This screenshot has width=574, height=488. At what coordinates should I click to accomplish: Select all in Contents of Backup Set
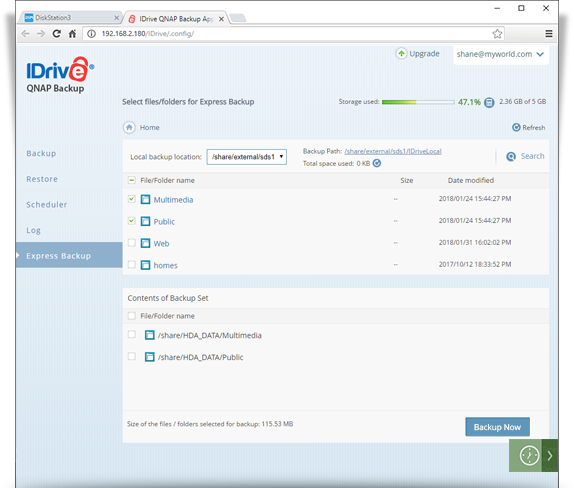click(131, 316)
